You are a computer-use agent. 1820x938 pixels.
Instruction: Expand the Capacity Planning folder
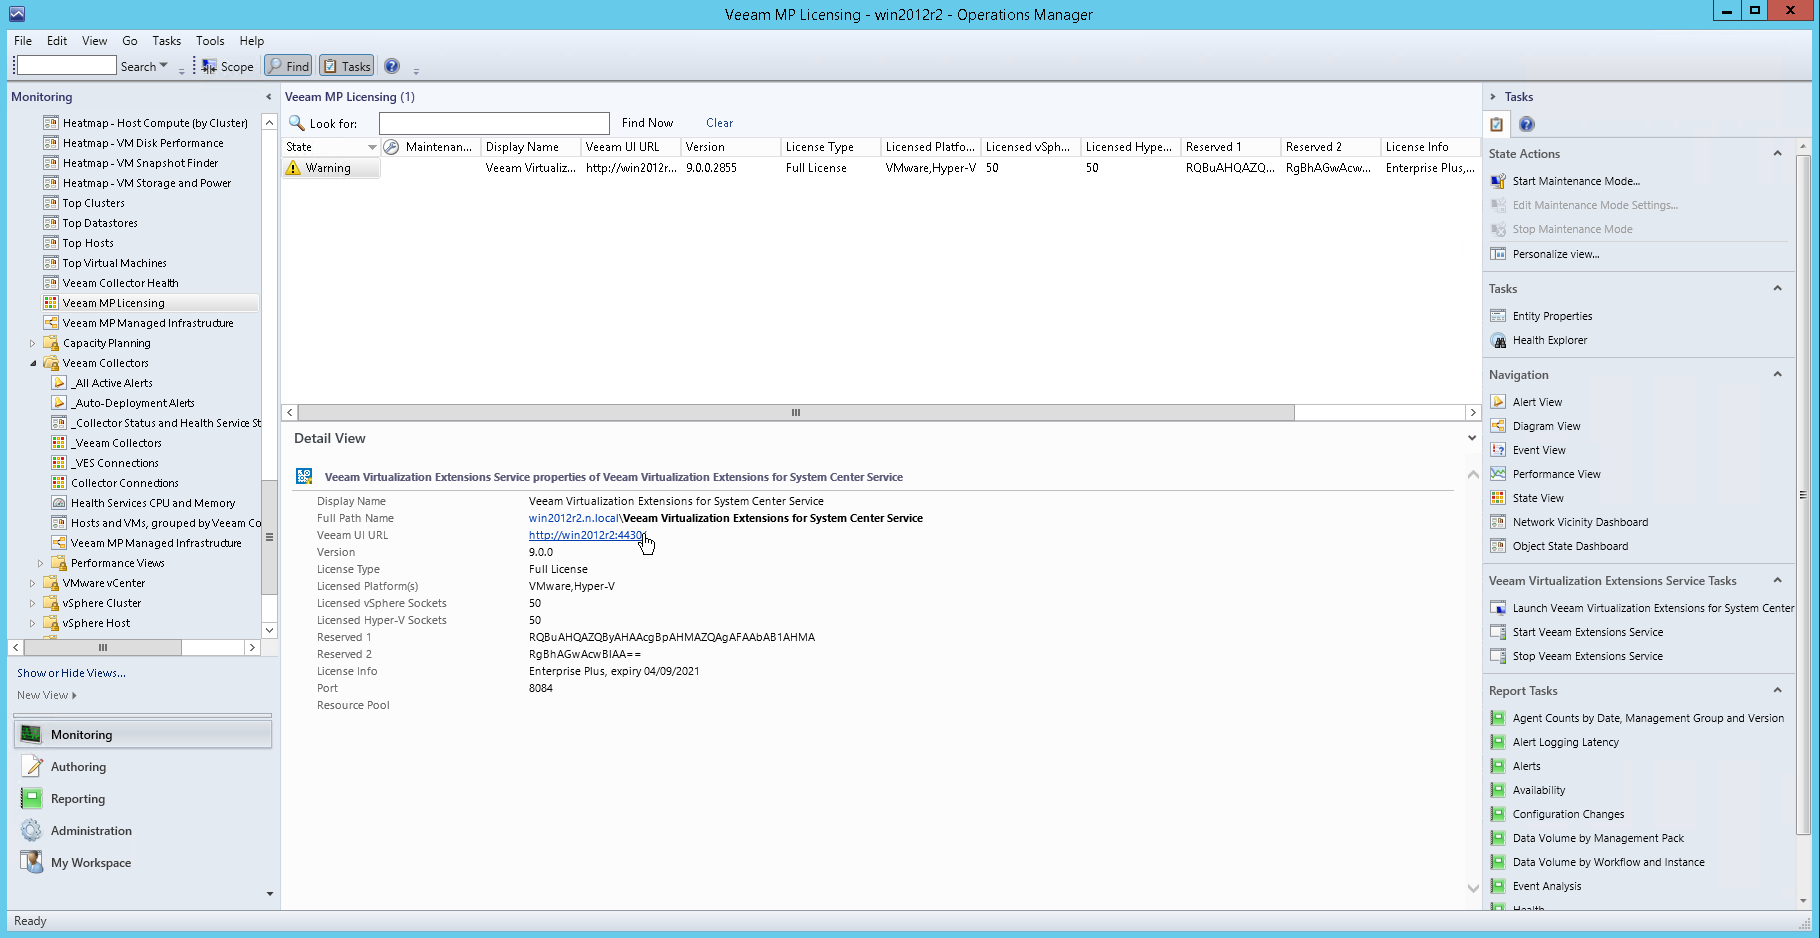33,343
